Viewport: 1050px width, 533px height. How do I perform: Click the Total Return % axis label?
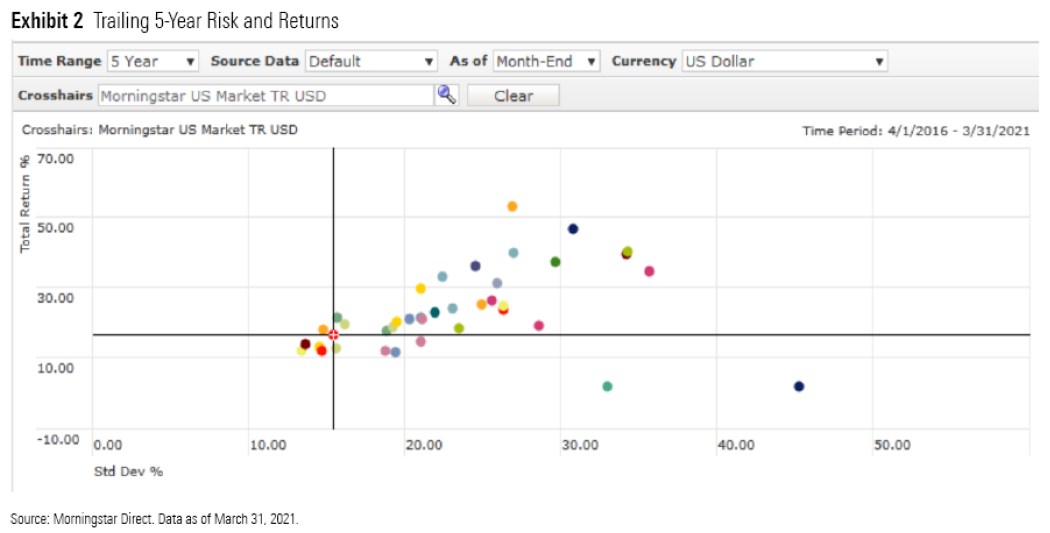click(x=27, y=203)
